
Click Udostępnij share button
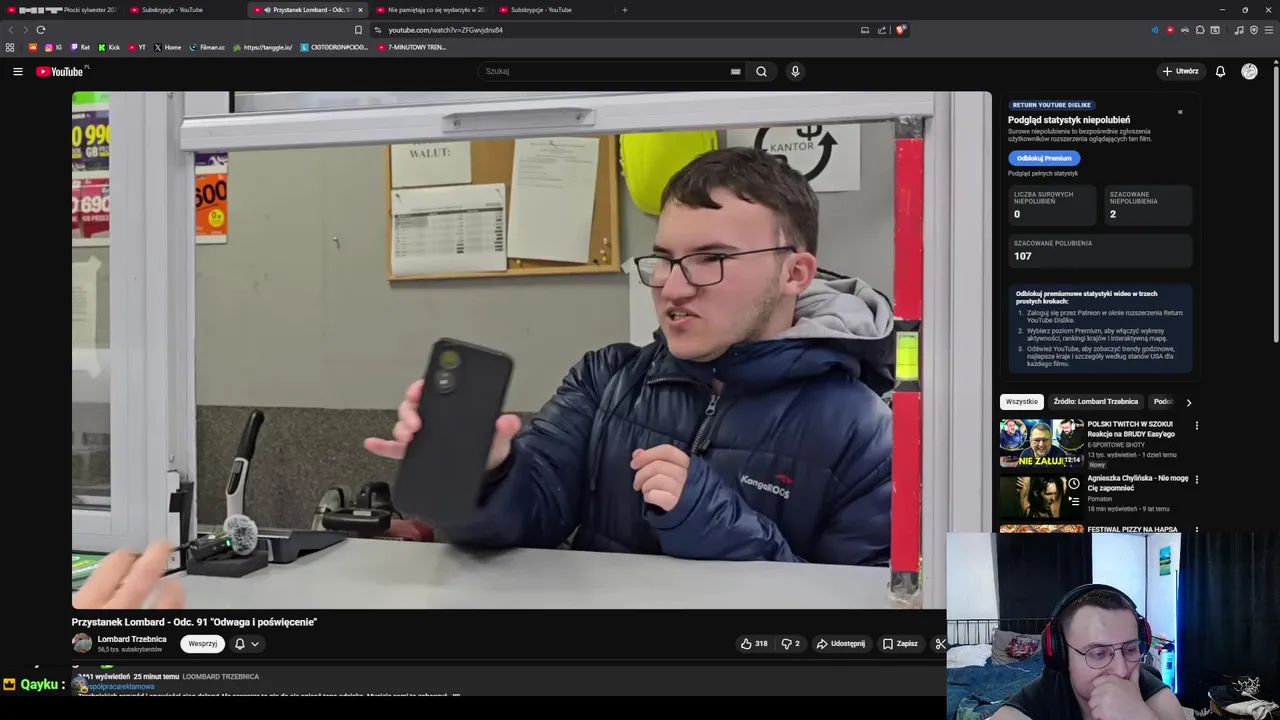click(x=840, y=644)
